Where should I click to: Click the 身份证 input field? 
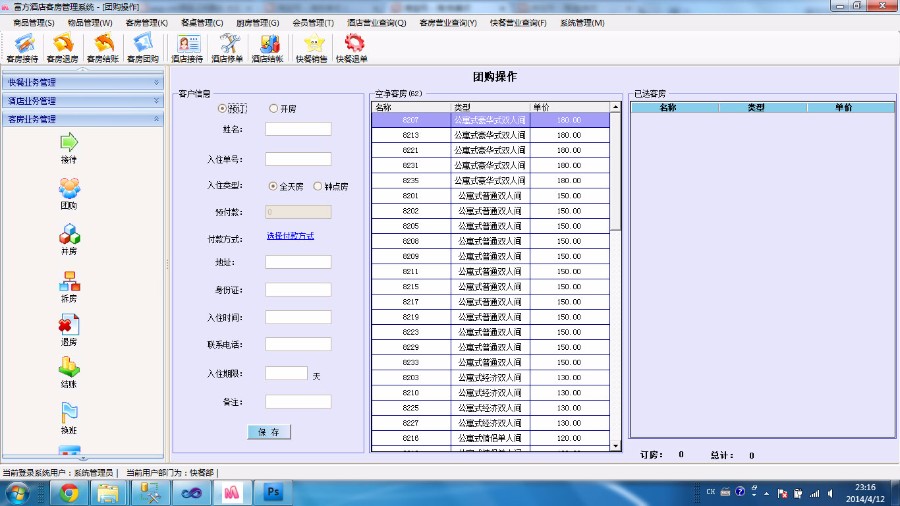tap(298, 290)
